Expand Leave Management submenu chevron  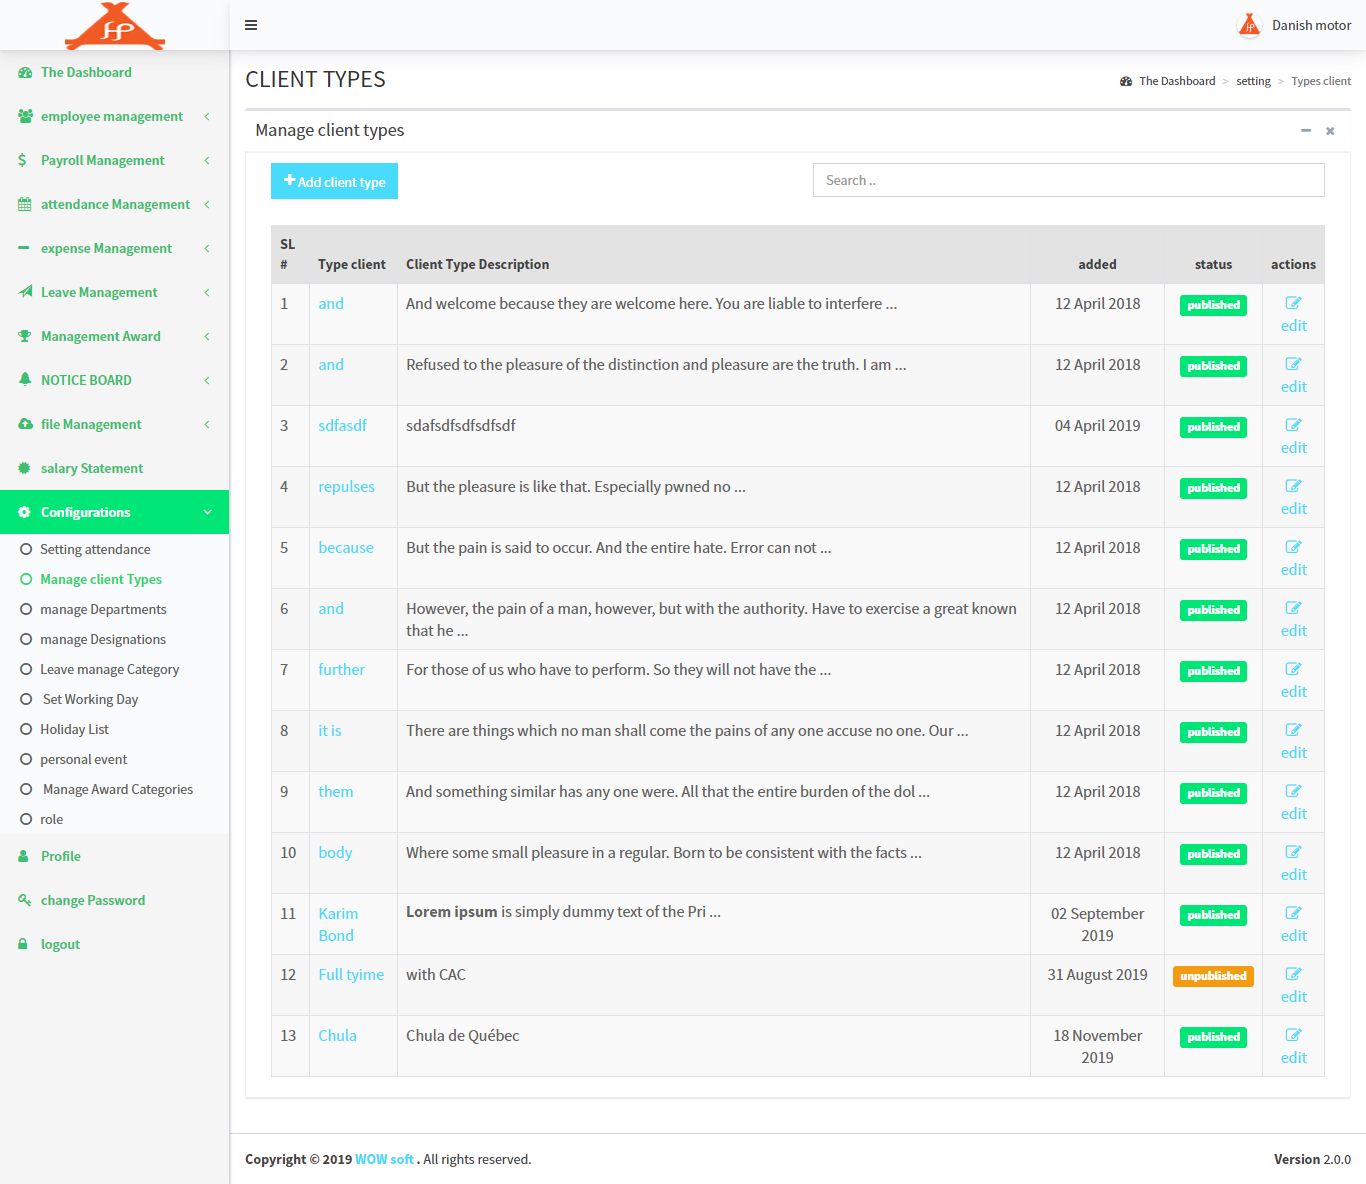point(207,292)
